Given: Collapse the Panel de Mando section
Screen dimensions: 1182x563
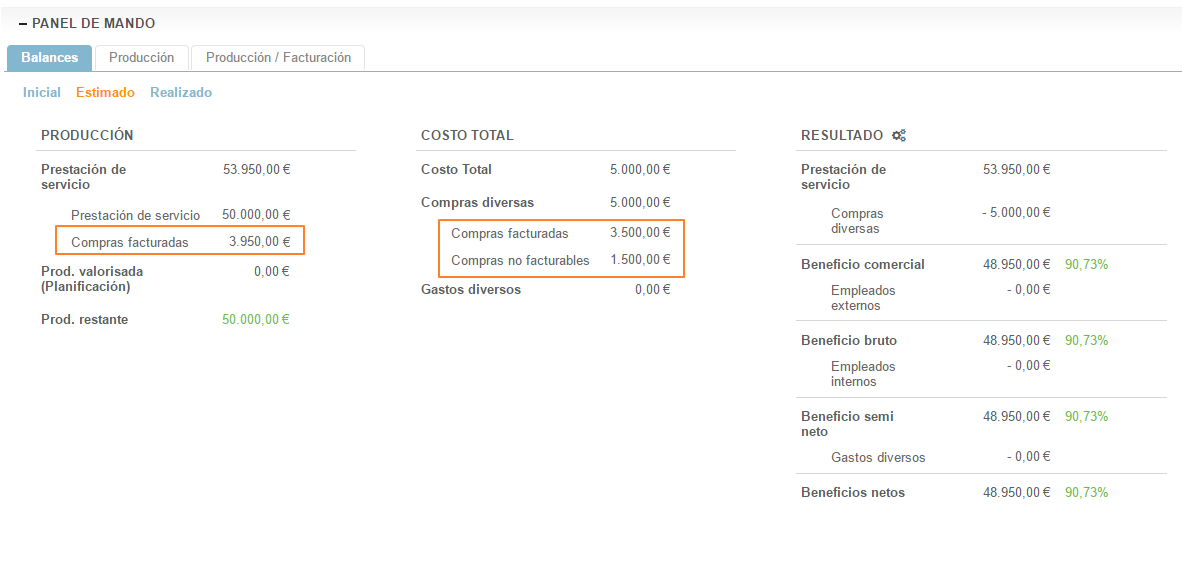Looking at the screenshot, I should pos(23,23).
